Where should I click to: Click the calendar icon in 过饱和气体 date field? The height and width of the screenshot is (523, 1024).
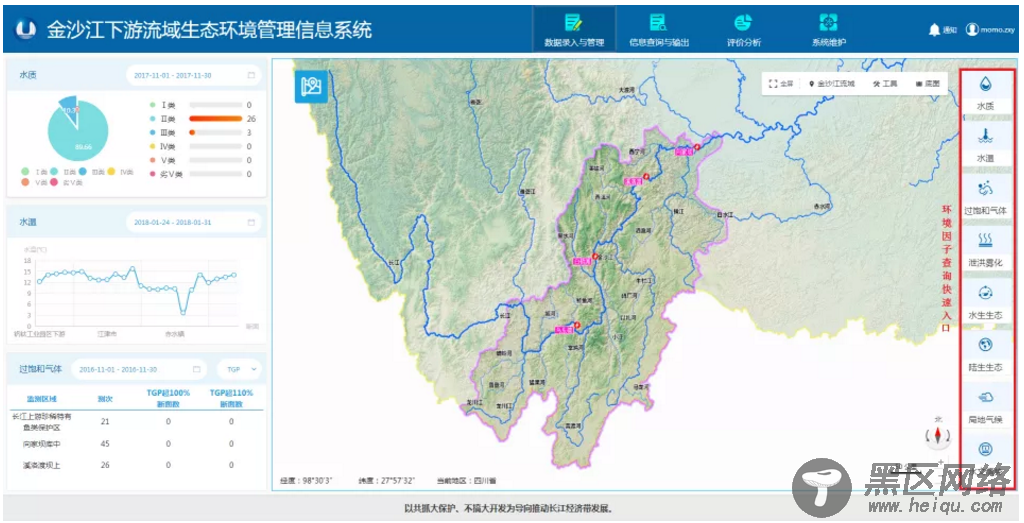pos(197,370)
